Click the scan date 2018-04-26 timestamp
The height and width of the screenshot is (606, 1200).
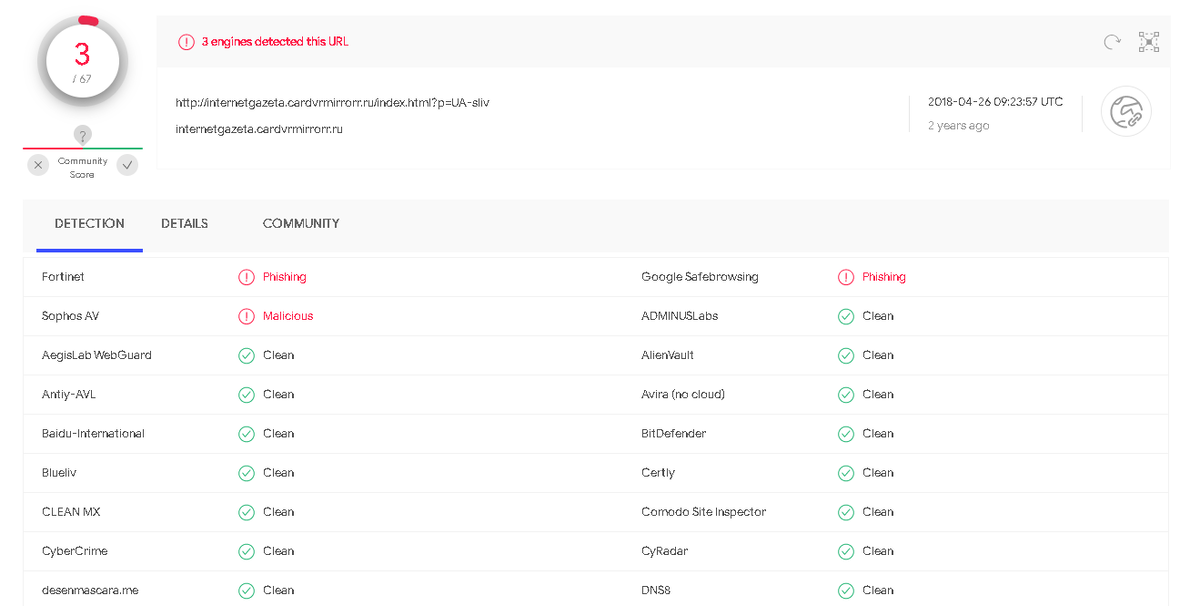pos(995,102)
